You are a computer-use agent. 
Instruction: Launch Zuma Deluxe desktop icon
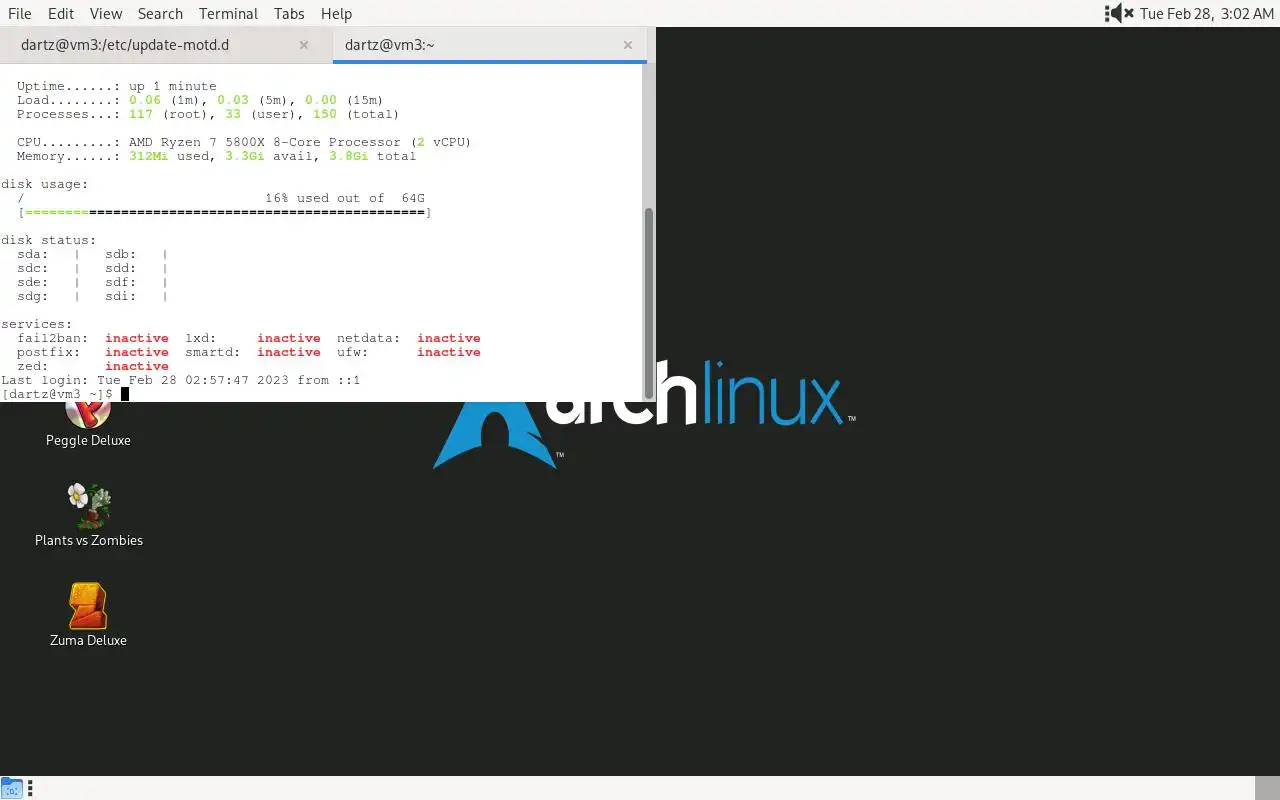click(x=88, y=616)
